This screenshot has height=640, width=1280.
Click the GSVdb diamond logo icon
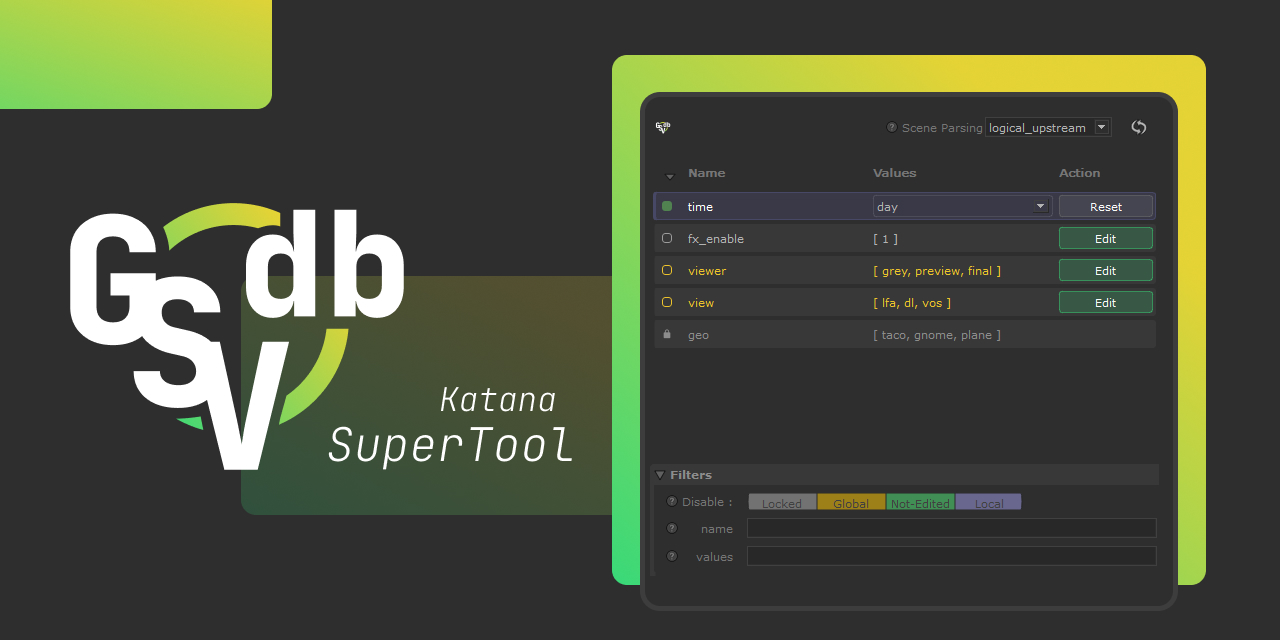(662, 127)
